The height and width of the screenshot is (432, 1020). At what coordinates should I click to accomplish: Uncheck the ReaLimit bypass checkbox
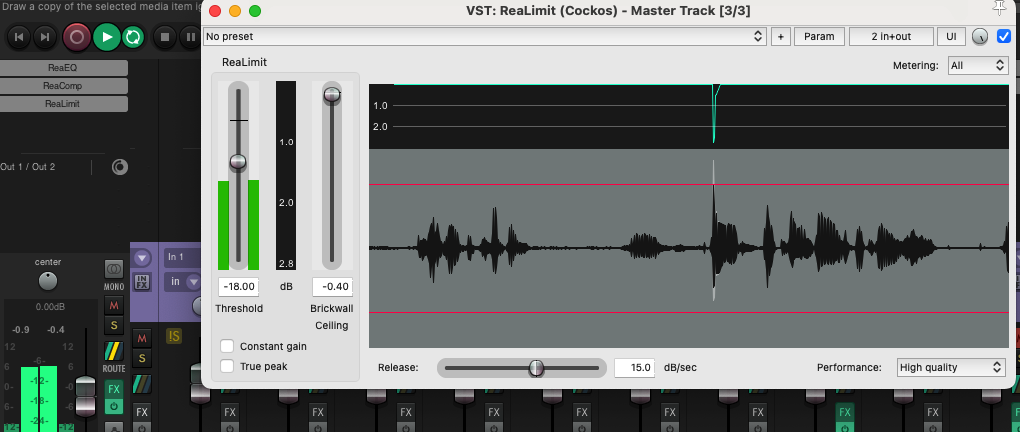click(1004, 36)
